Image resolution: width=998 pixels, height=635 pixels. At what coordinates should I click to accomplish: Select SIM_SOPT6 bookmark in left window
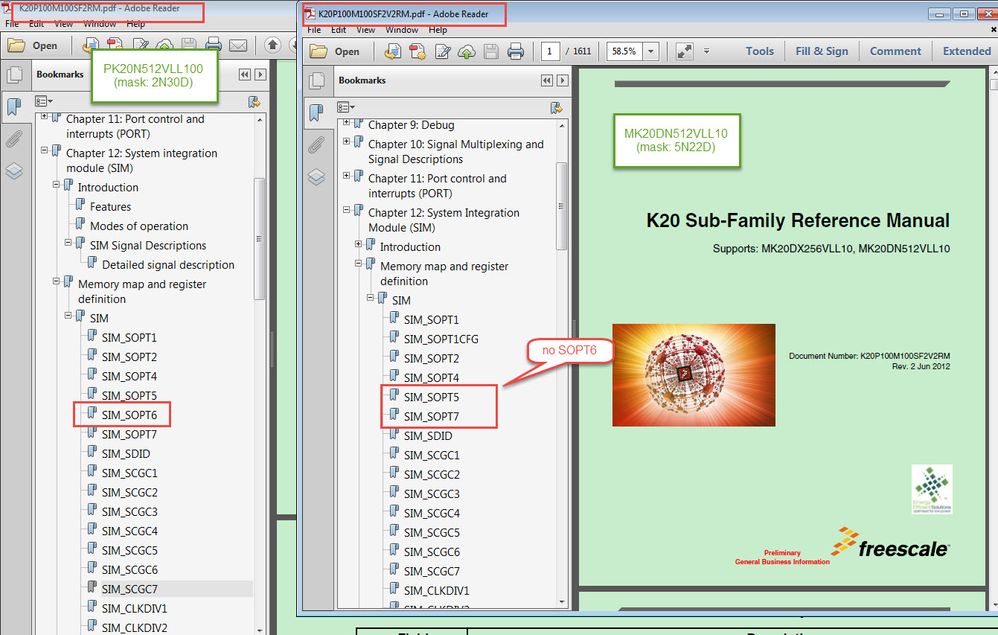tap(129, 415)
